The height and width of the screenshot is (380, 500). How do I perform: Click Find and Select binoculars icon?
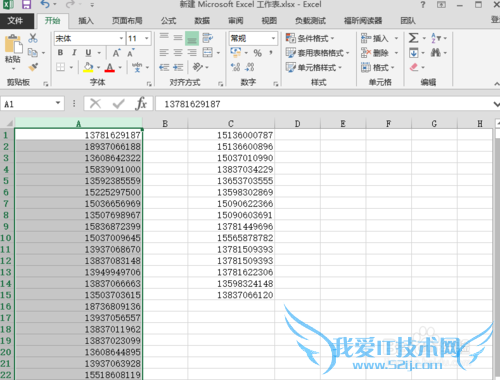(x=436, y=52)
